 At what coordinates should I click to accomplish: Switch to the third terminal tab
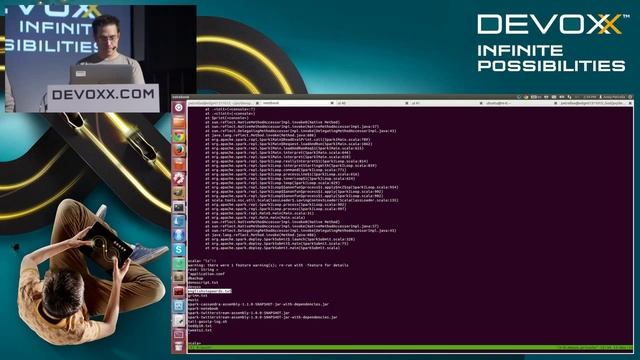click(x=372, y=103)
